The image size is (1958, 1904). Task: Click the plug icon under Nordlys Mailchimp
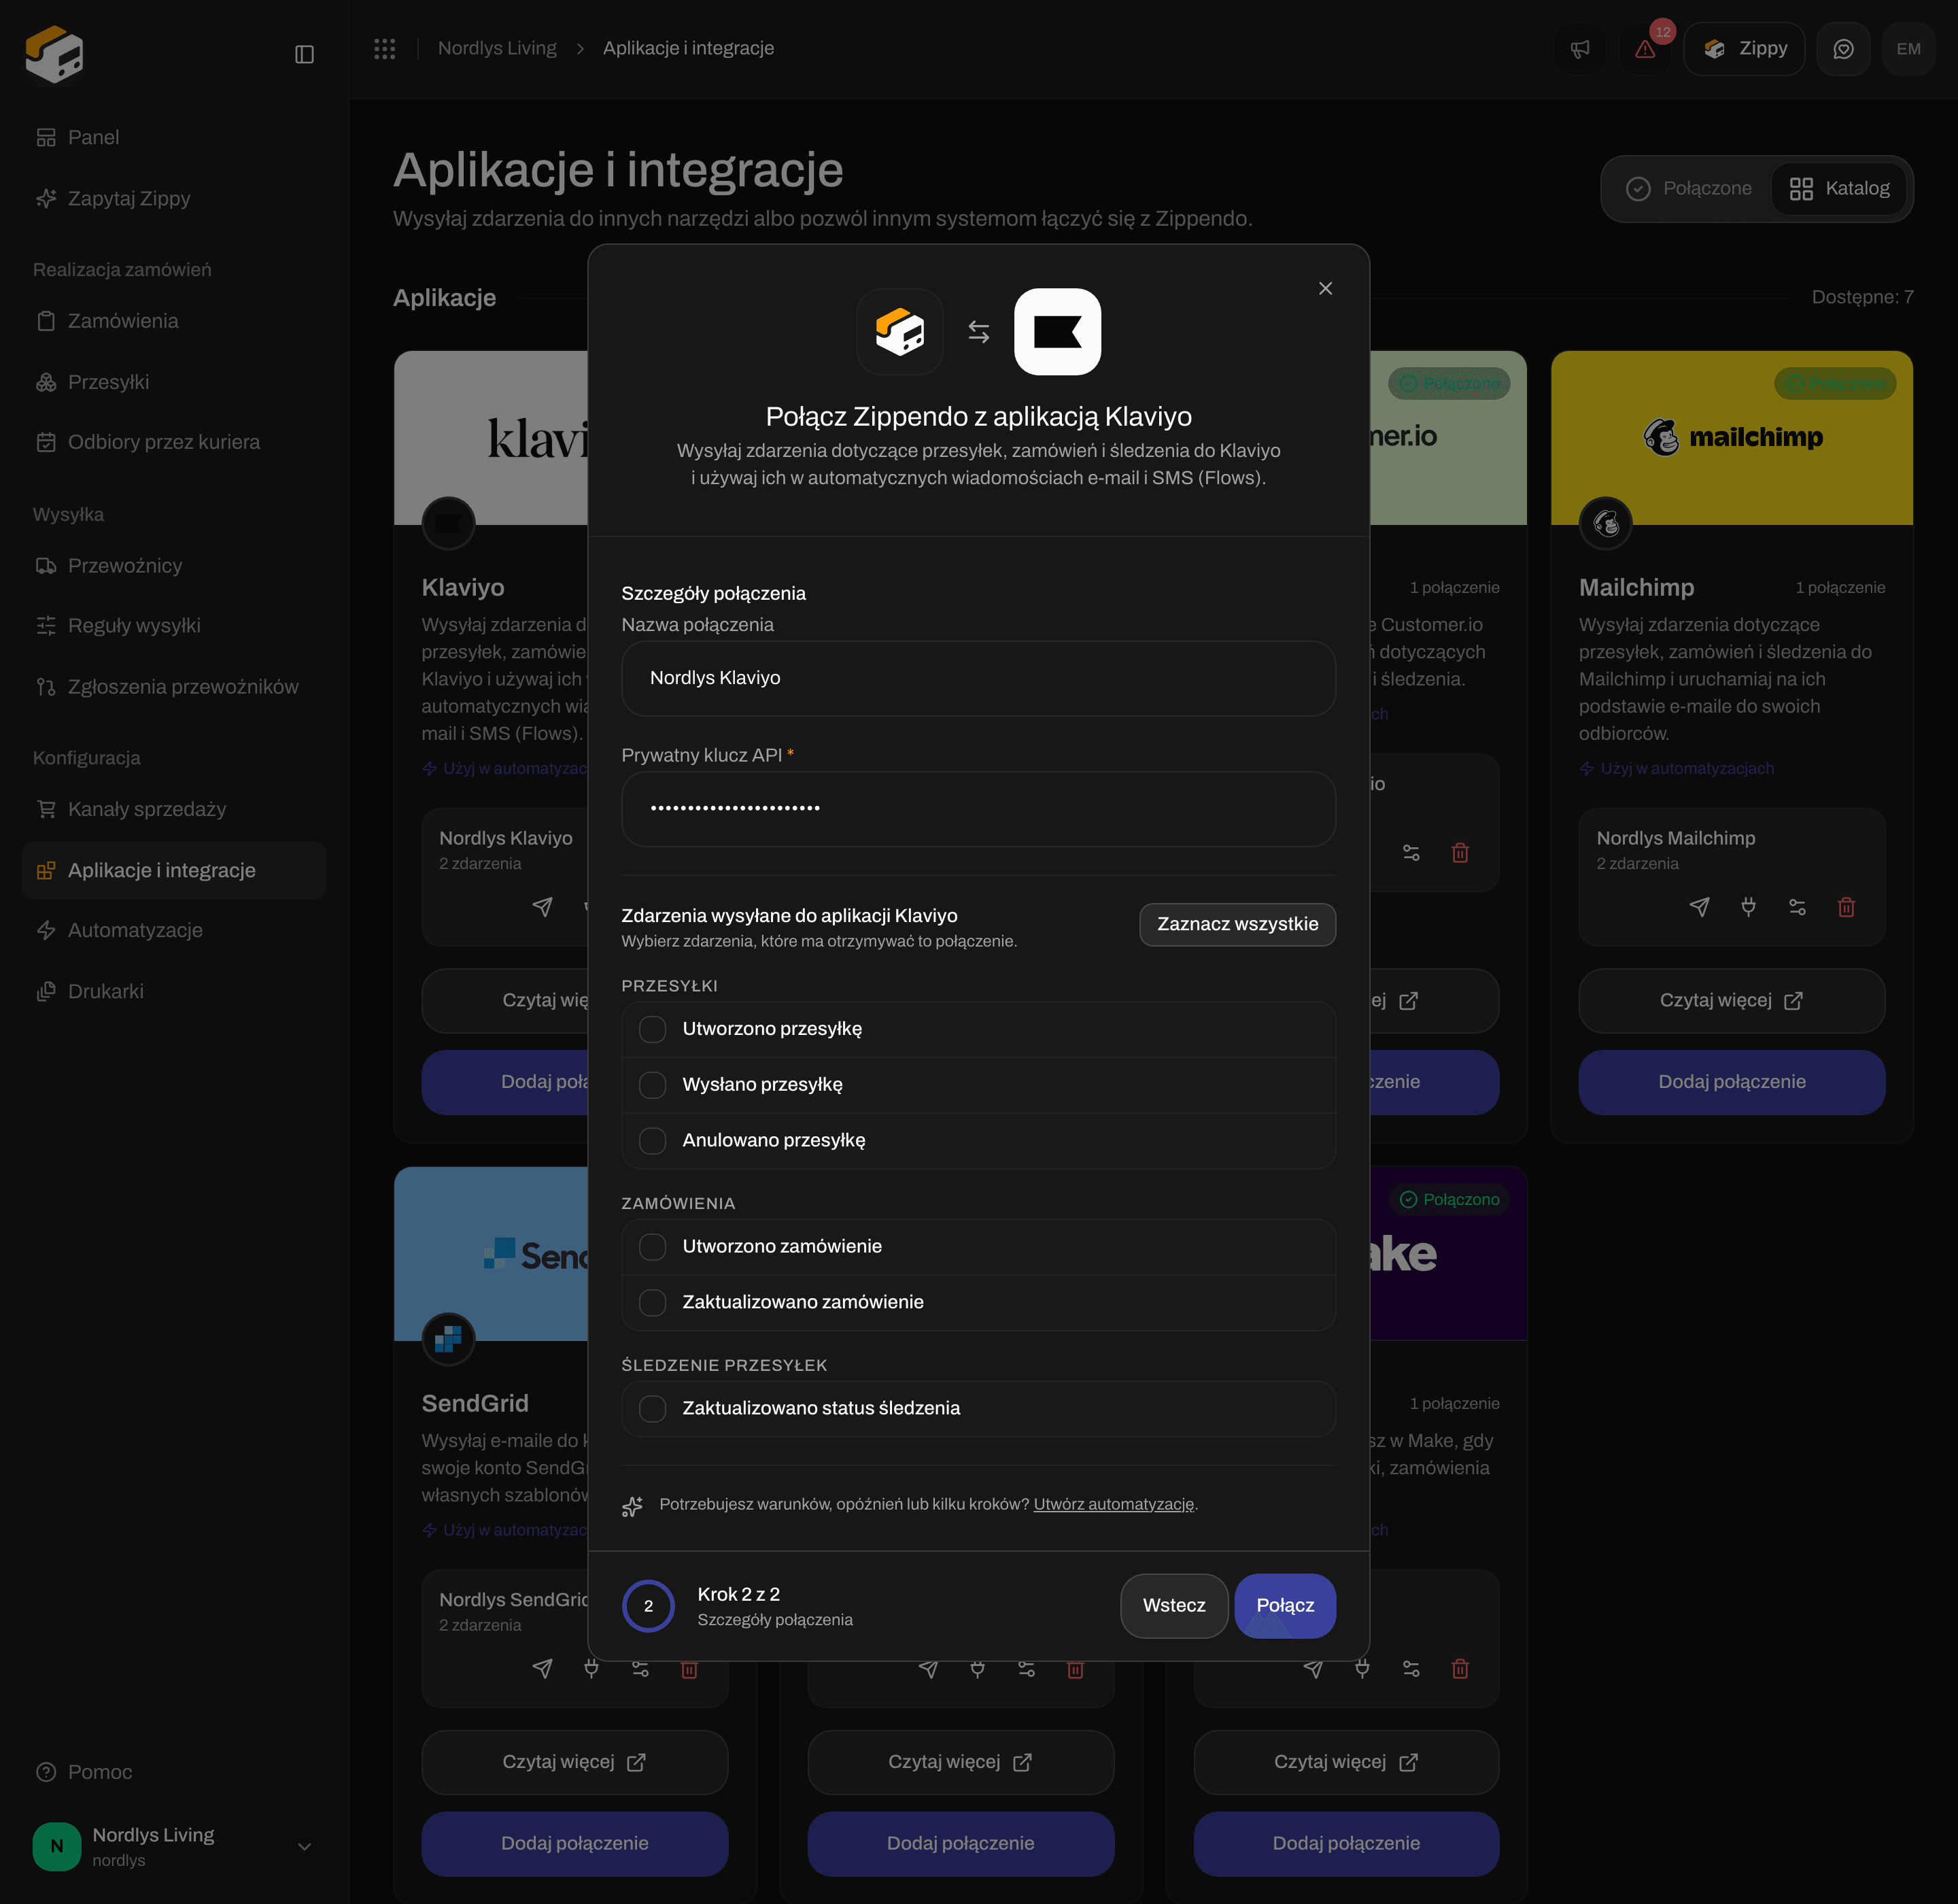(1748, 906)
